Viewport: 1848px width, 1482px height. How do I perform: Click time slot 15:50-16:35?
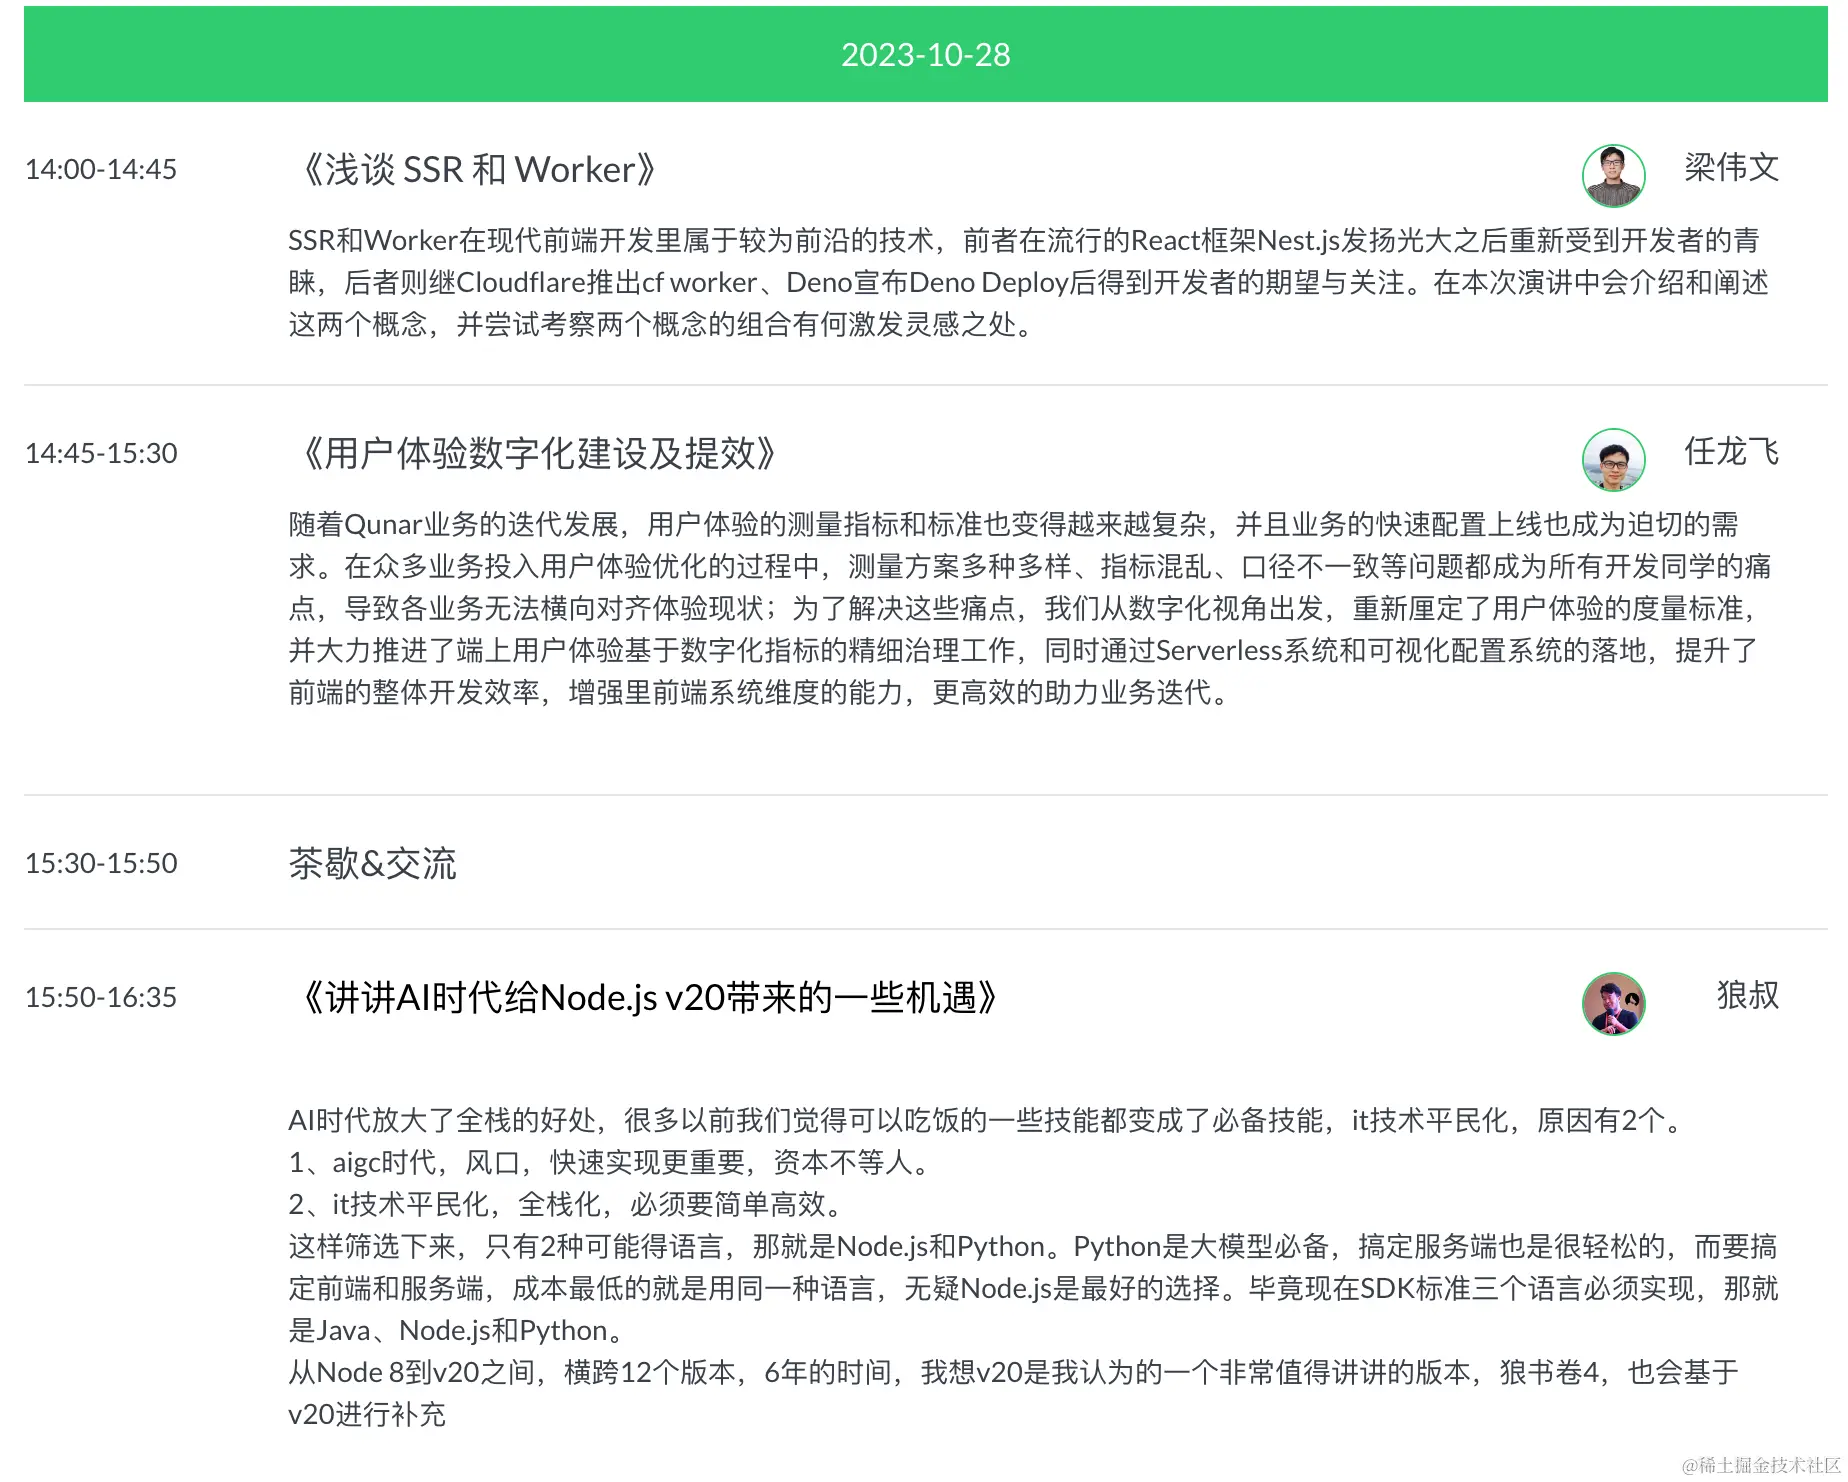(x=101, y=997)
